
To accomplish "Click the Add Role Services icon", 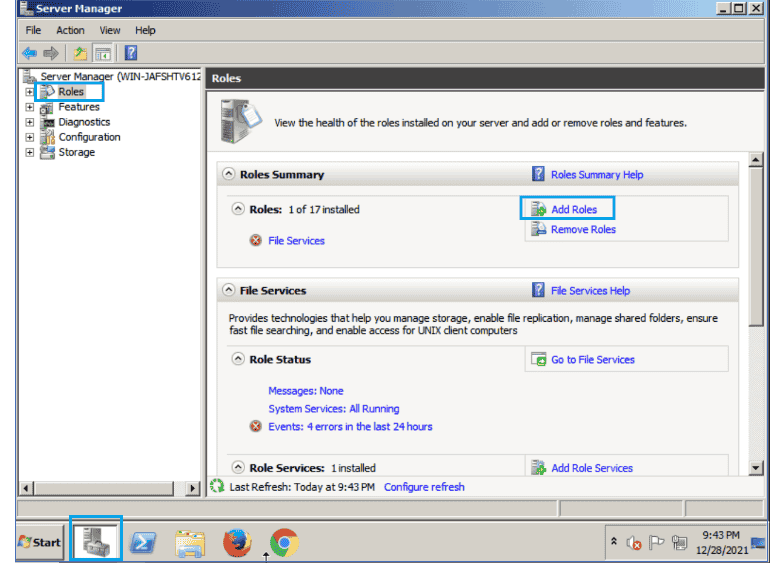I will click(538, 468).
